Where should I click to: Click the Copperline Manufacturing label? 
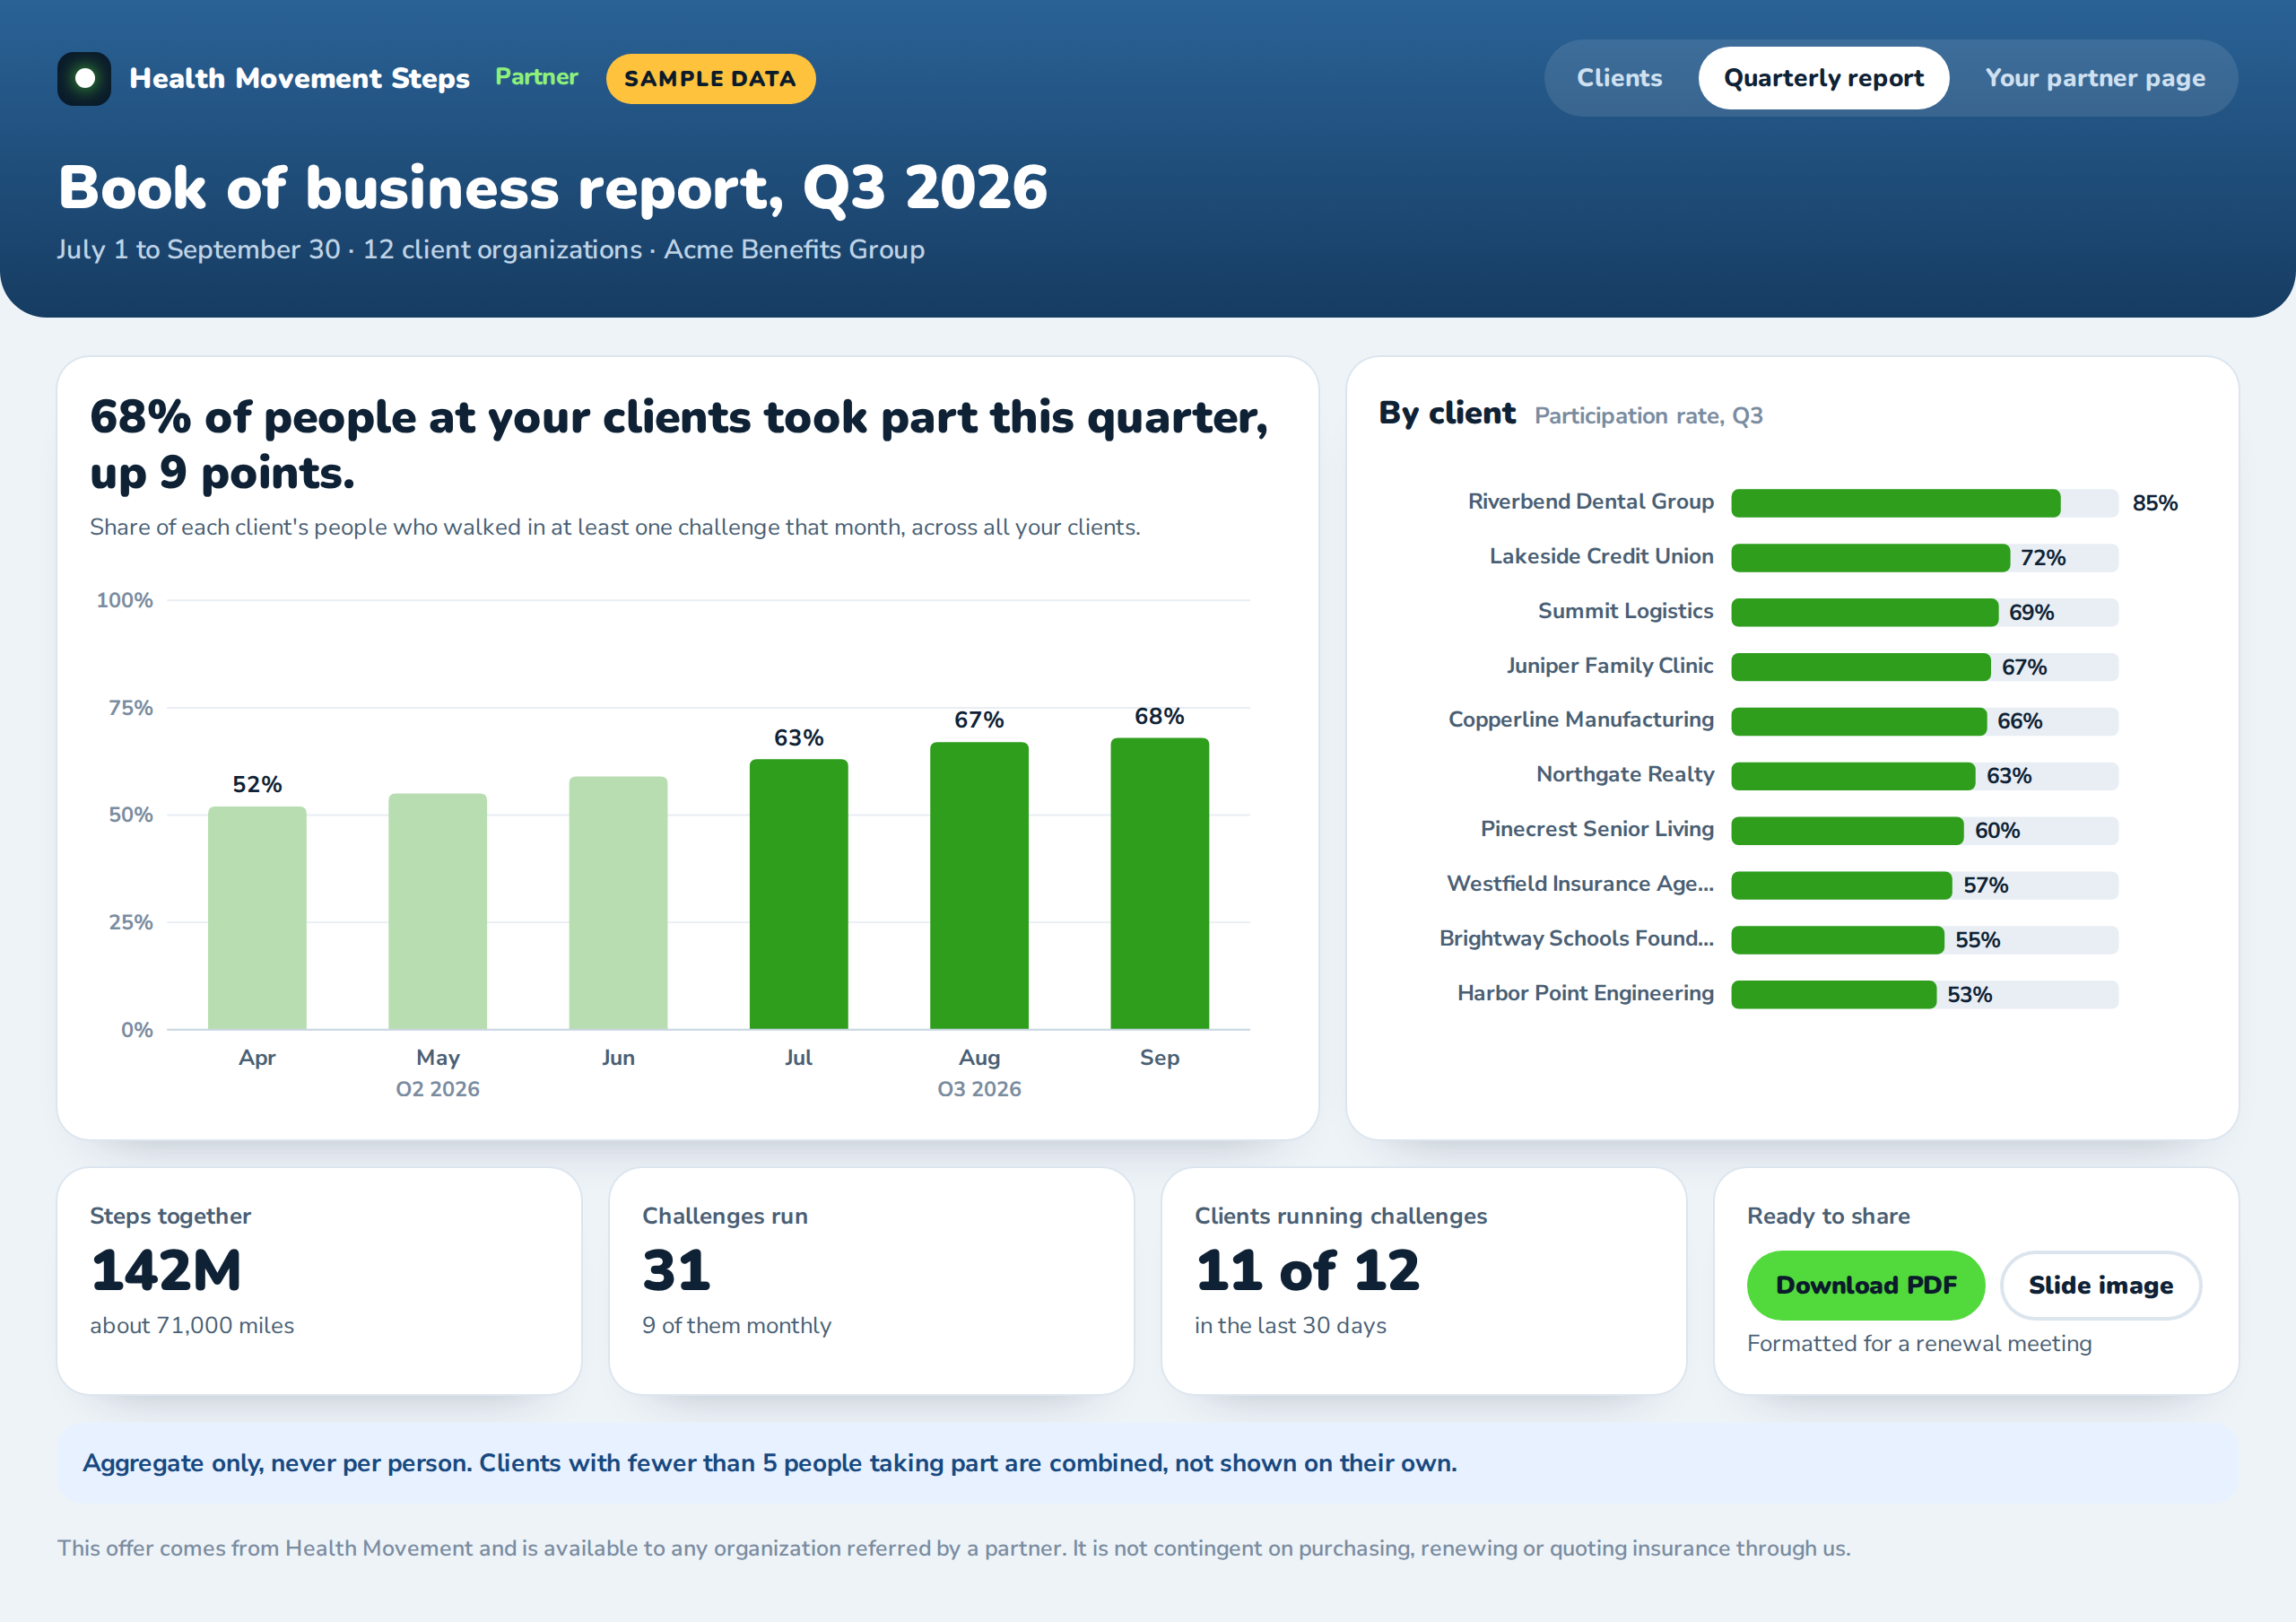click(1580, 720)
